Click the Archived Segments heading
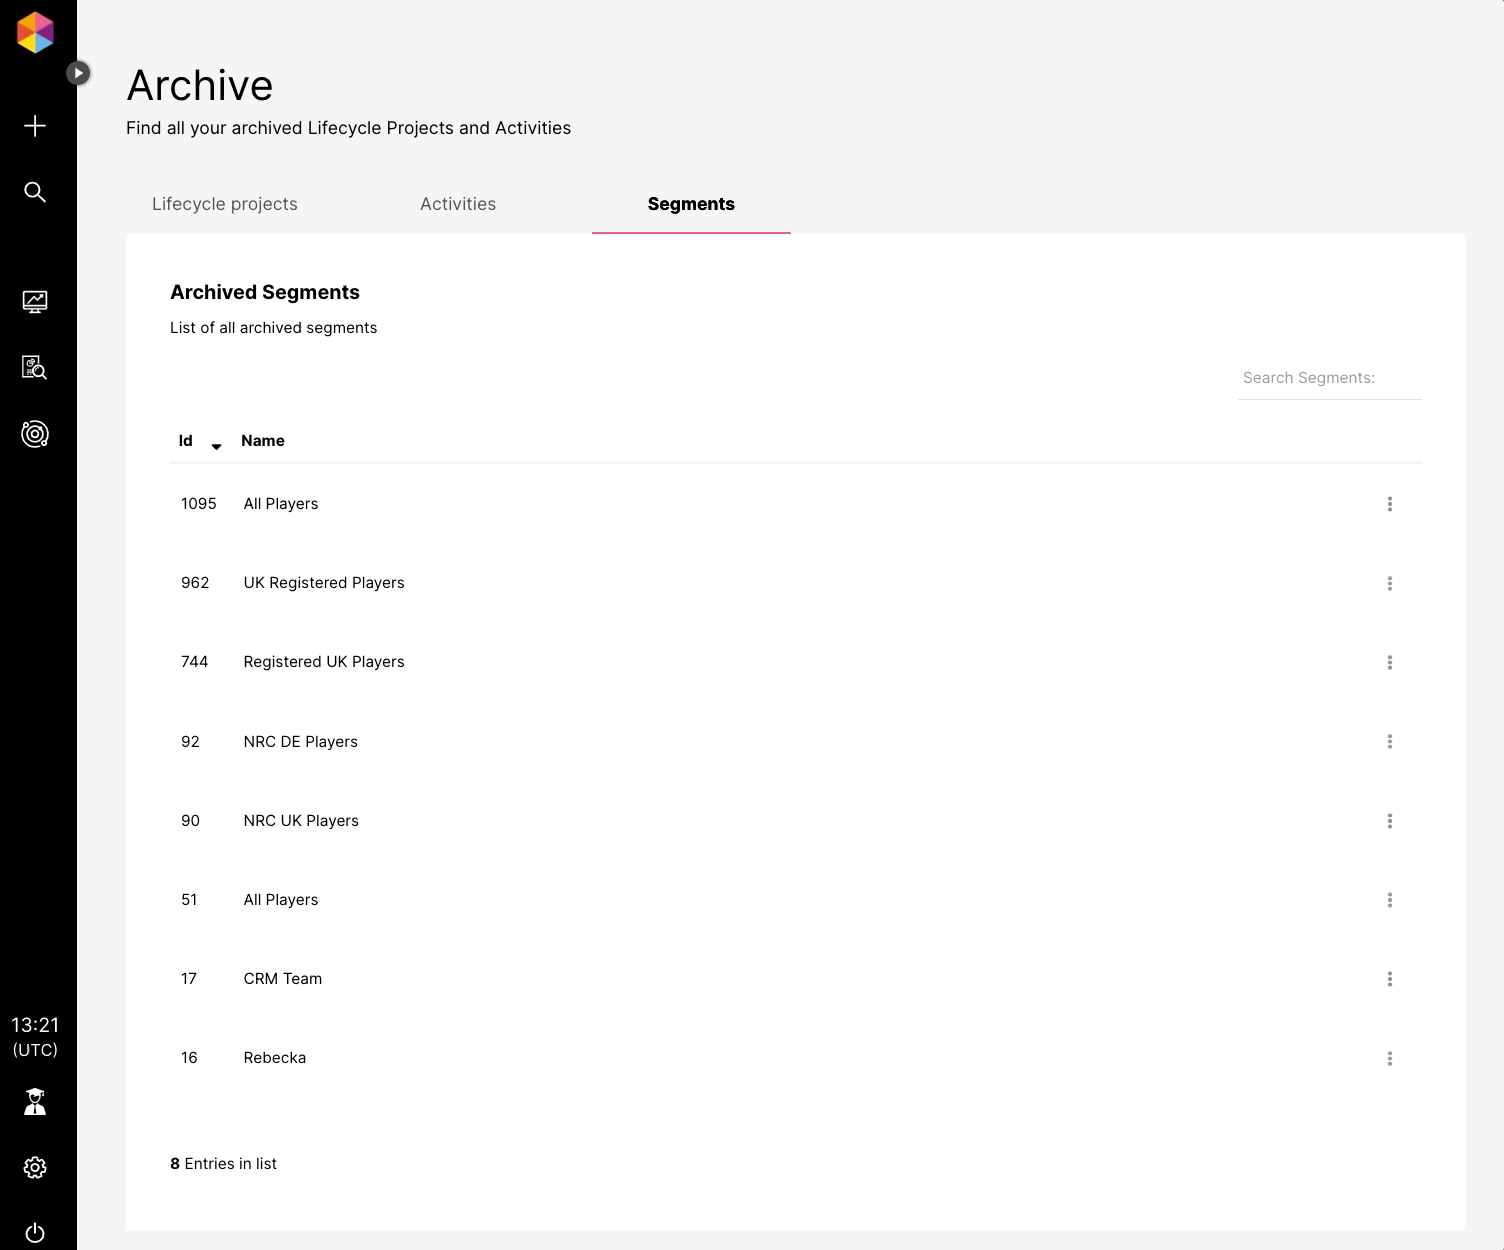This screenshot has width=1504, height=1250. click(265, 292)
